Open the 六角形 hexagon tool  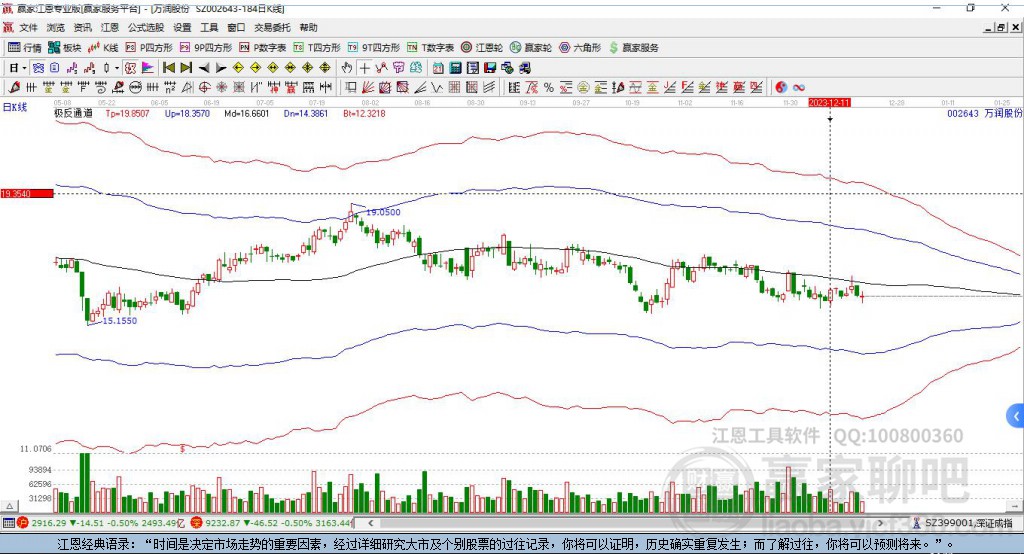click(580, 48)
